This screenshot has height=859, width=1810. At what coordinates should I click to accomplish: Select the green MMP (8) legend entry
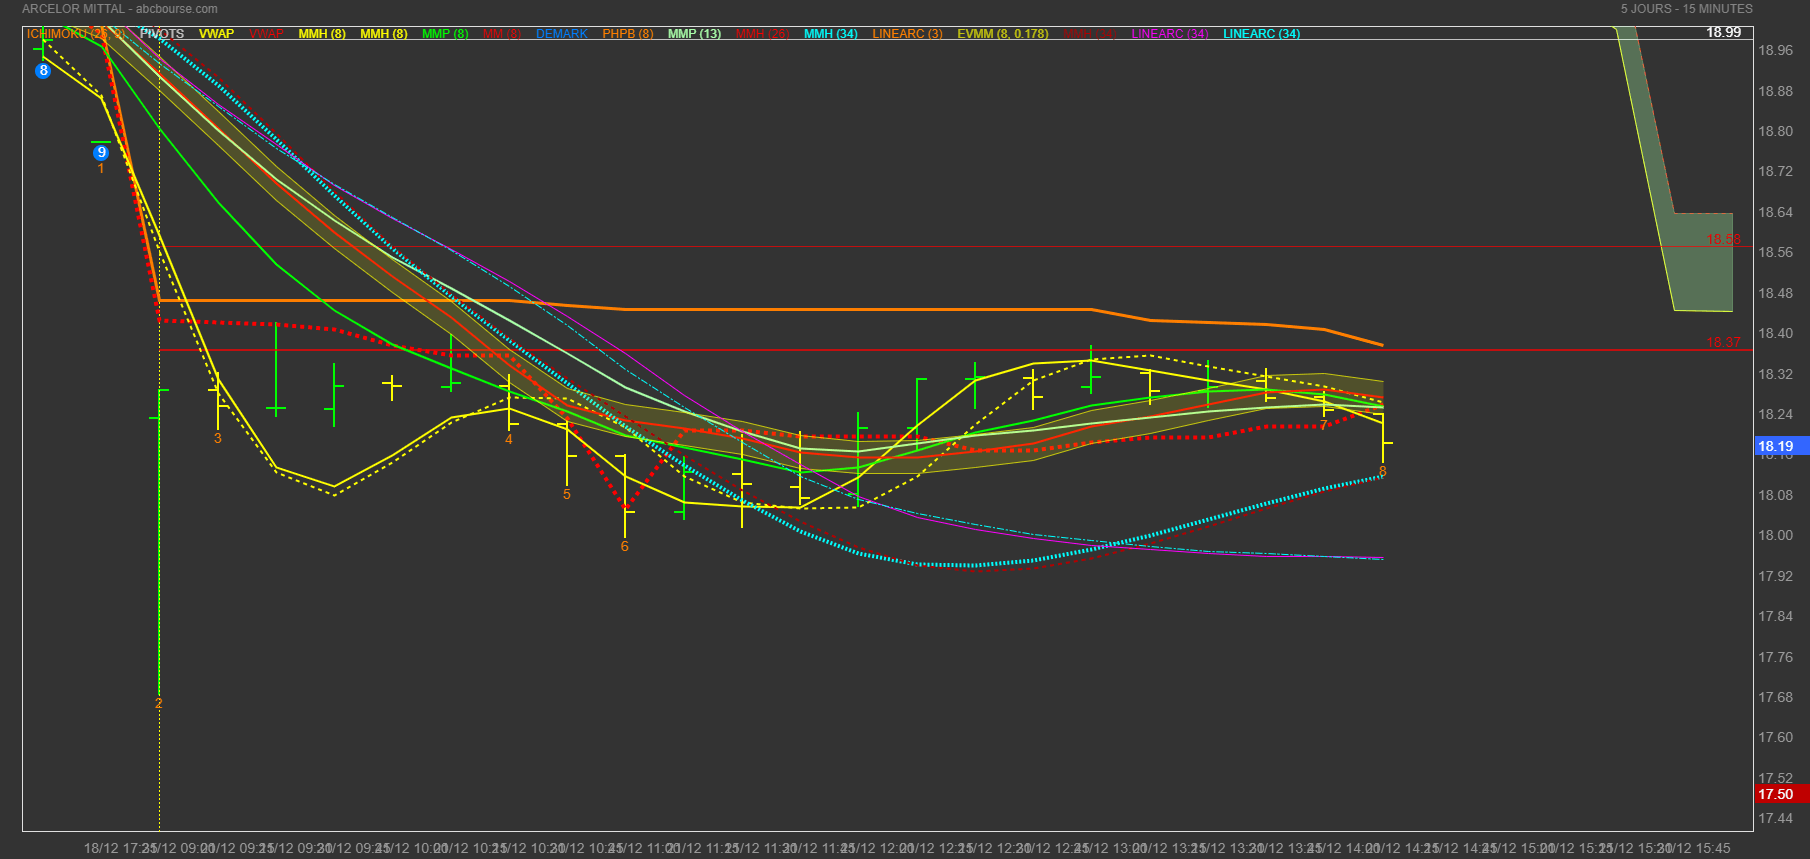tap(445, 34)
